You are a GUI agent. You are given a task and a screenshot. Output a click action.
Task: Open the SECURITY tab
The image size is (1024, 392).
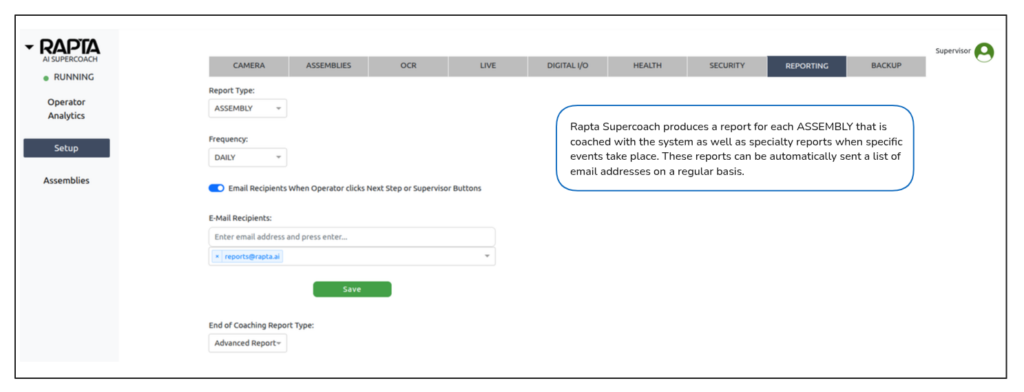727,66
